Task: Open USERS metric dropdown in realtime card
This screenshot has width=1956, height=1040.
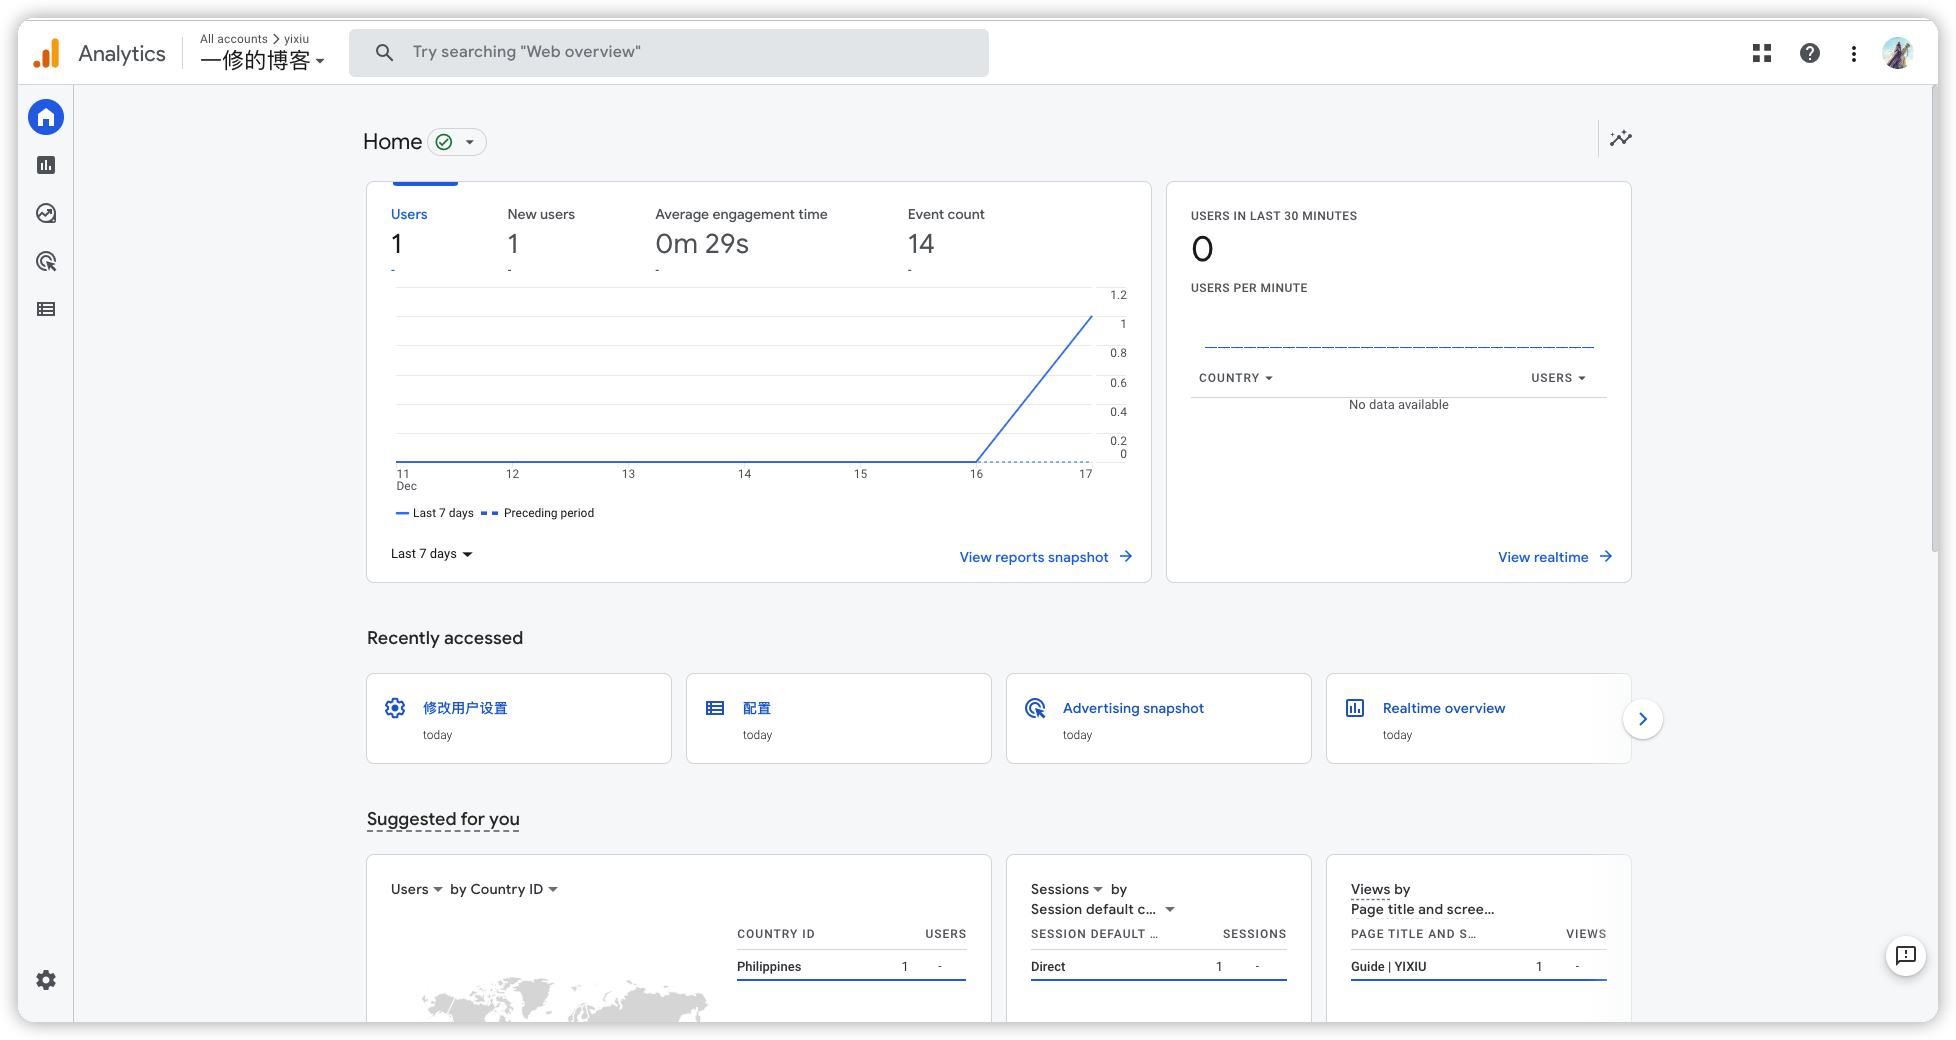Action: (1558, 378)
